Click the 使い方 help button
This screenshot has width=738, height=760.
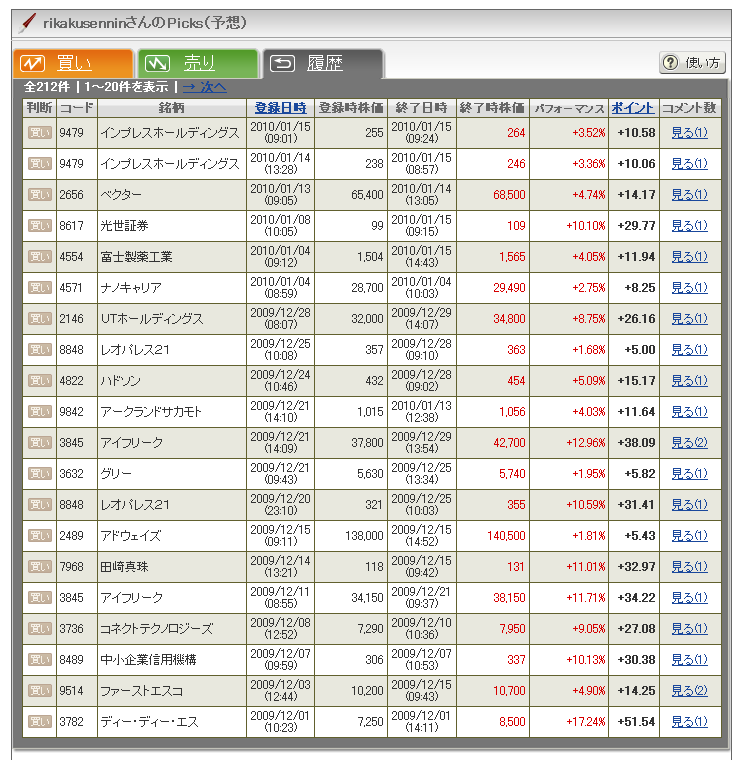coord(692,63)
